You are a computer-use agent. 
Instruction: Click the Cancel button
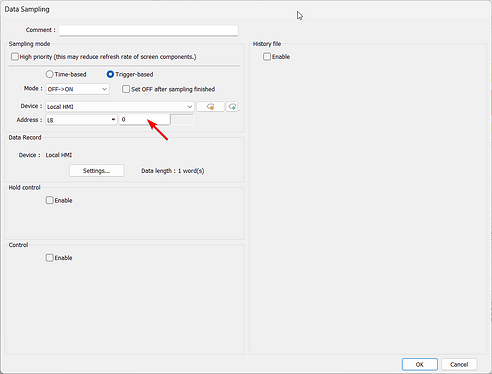pyautogui.click(x=459, y=364)
